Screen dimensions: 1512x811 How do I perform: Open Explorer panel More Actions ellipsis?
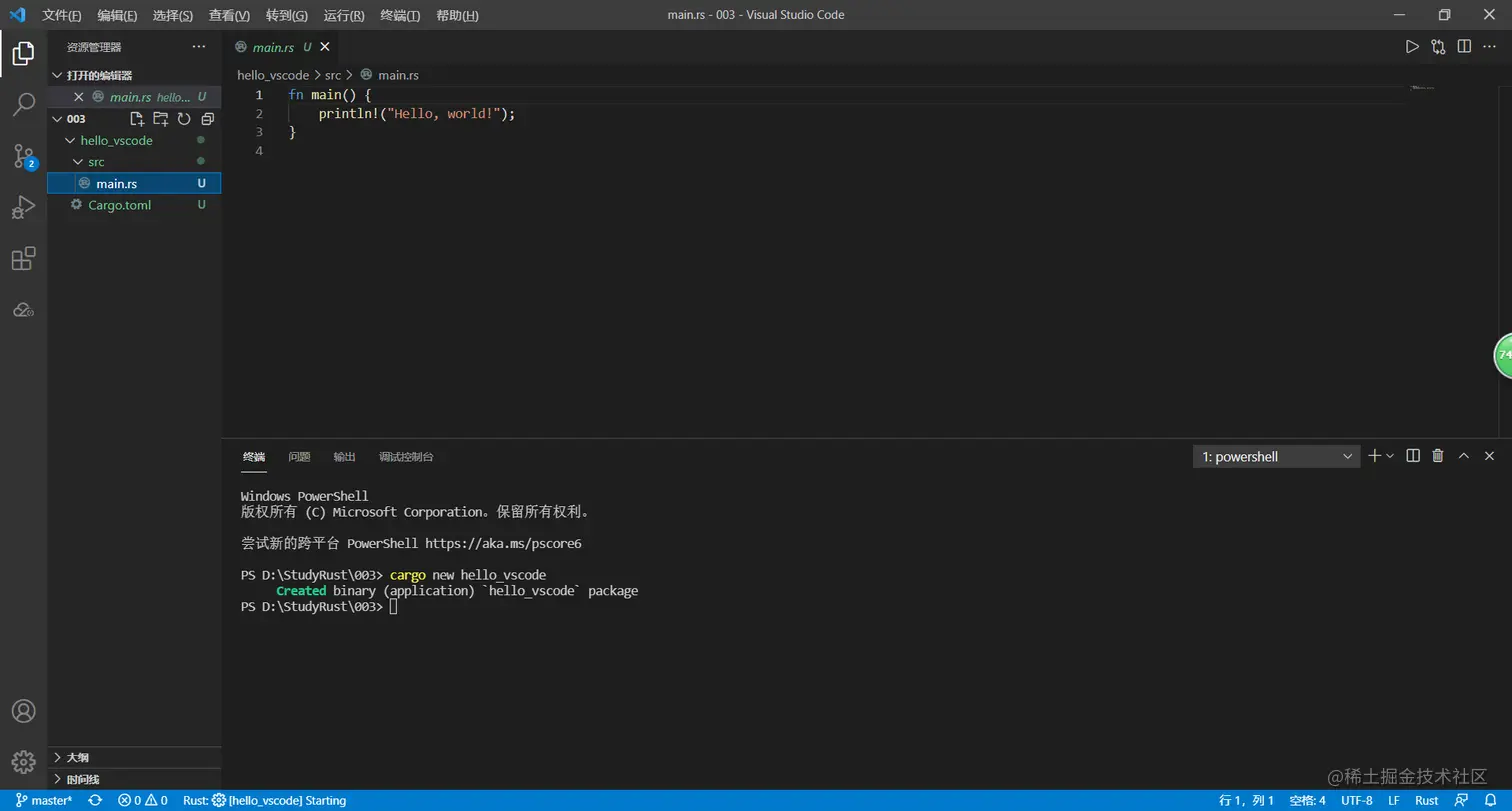click(199, 46)
